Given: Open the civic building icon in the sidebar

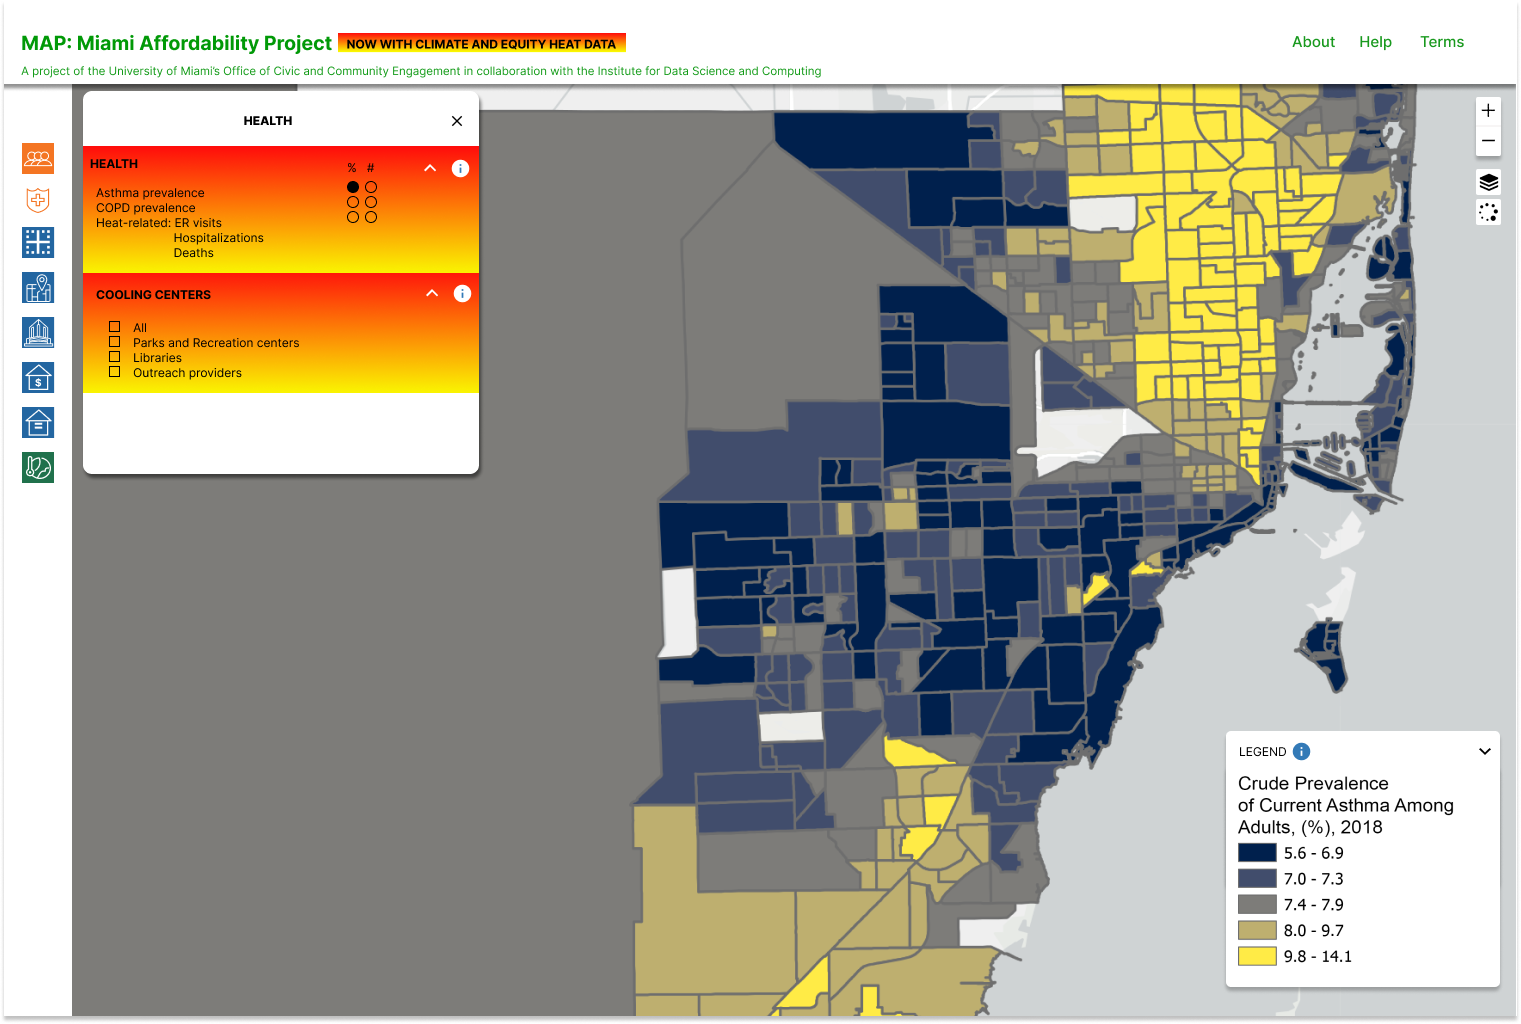Looking at the screenshot, I should pos(38,332).
